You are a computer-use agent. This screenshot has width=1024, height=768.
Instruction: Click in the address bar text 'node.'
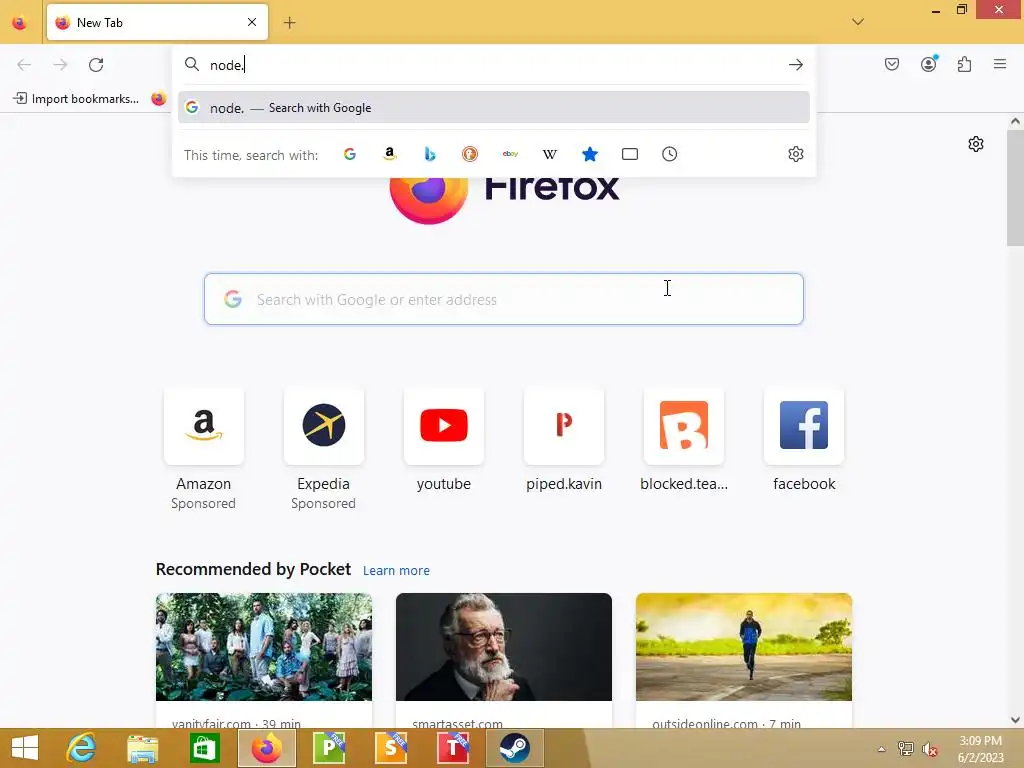coord(227,65)
